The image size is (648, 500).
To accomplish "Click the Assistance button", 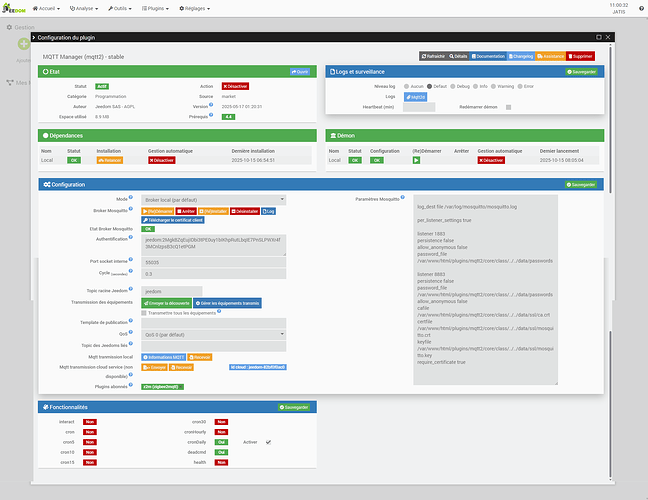I will (550, 56).
